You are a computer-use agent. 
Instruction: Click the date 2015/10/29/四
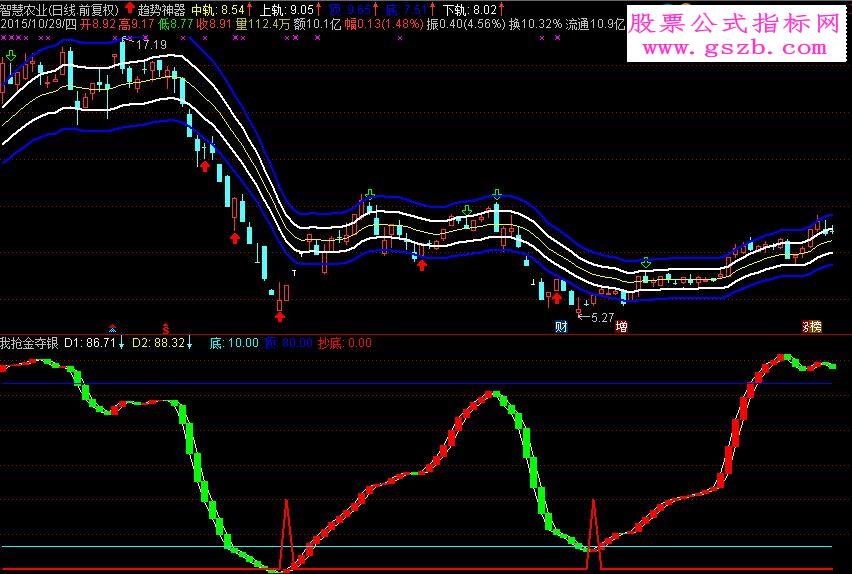pyautogui.click(x=39, y=23)
